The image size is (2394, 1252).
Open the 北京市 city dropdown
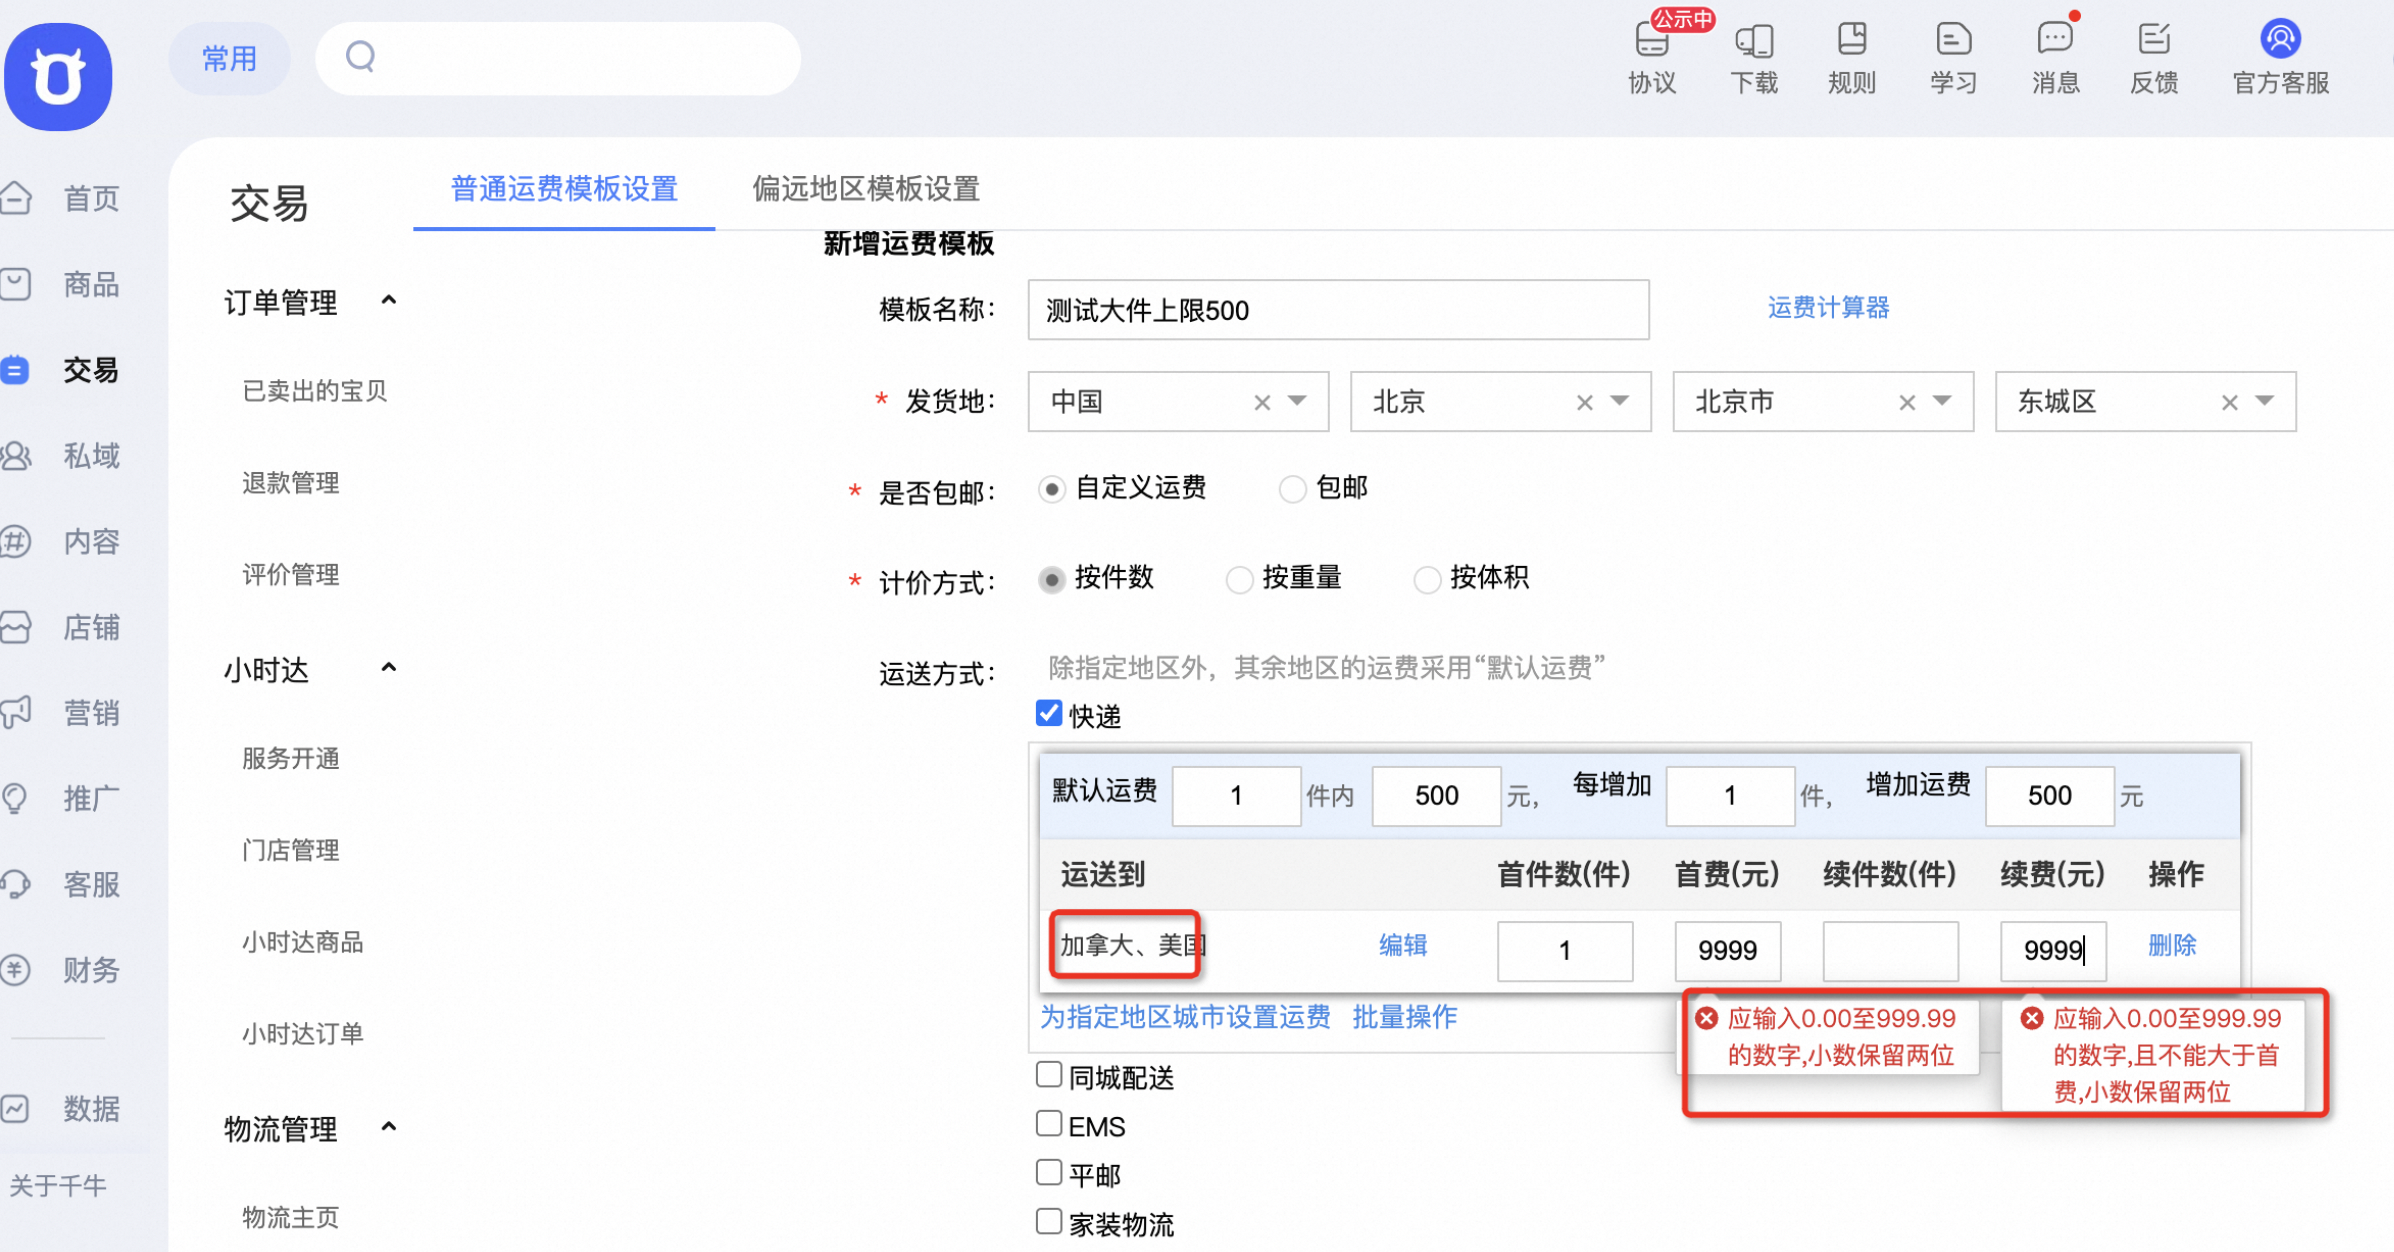click(x=1942, y=401)
